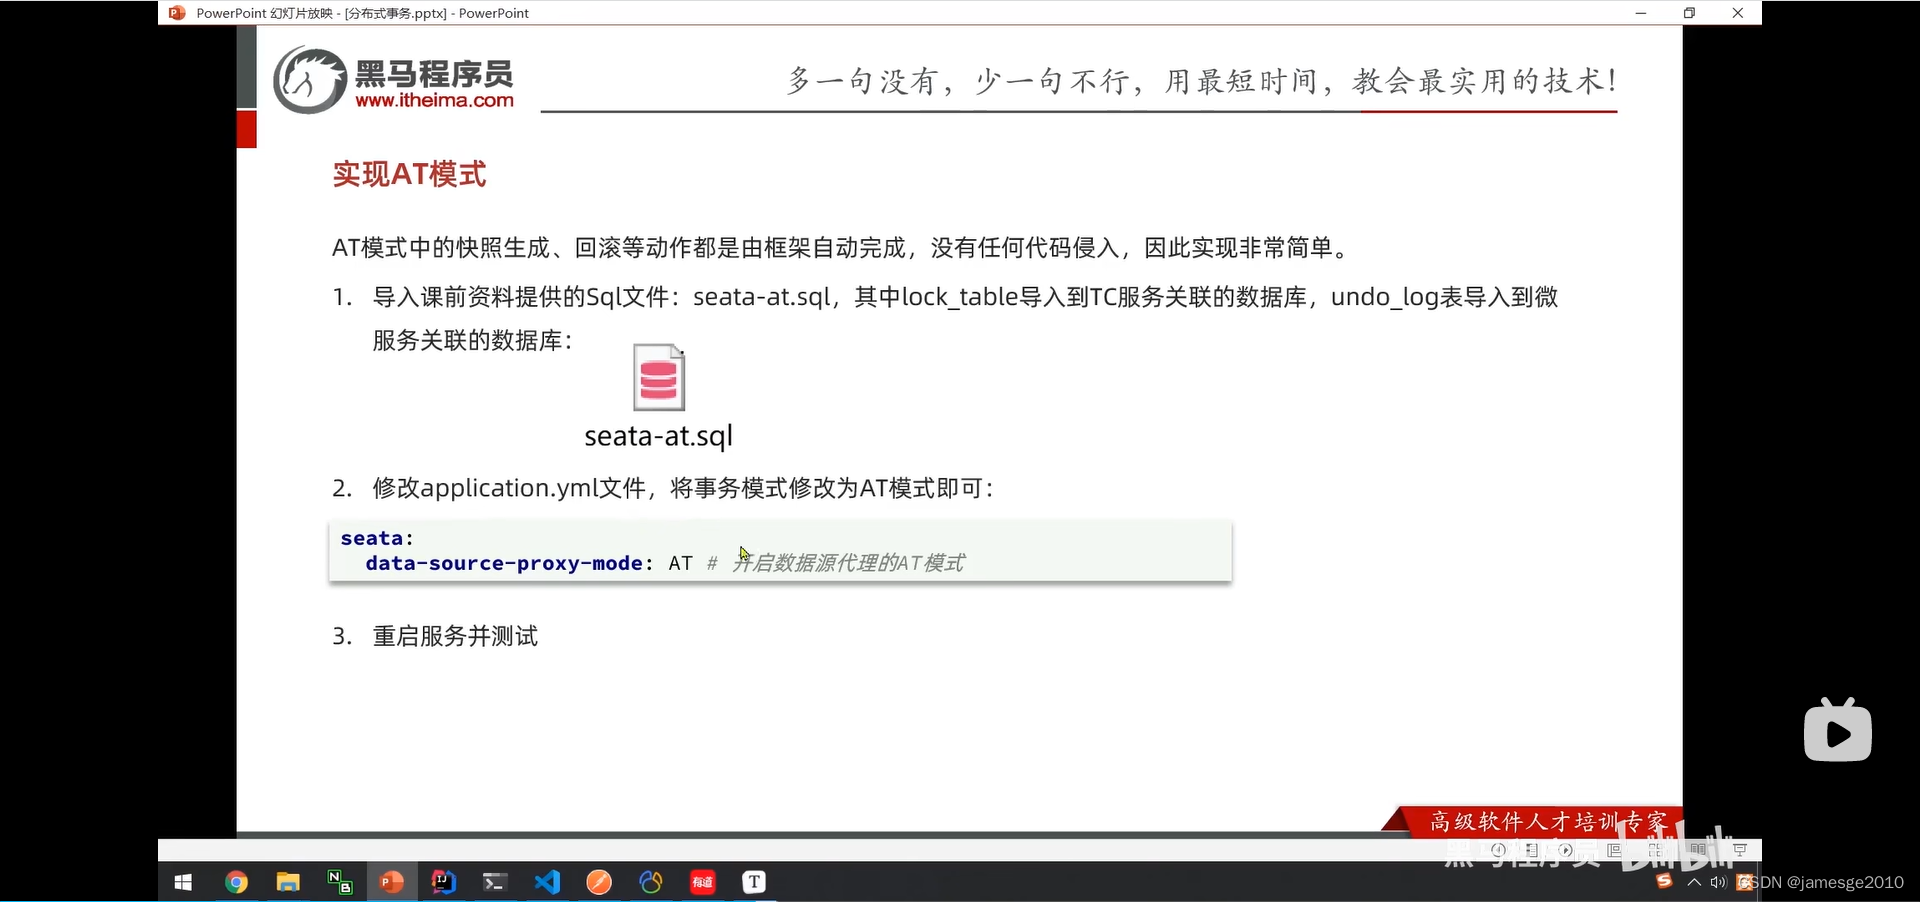Click the step 3 text '重启服务并测试'
Screen dimensions: 1920x902
455,636
